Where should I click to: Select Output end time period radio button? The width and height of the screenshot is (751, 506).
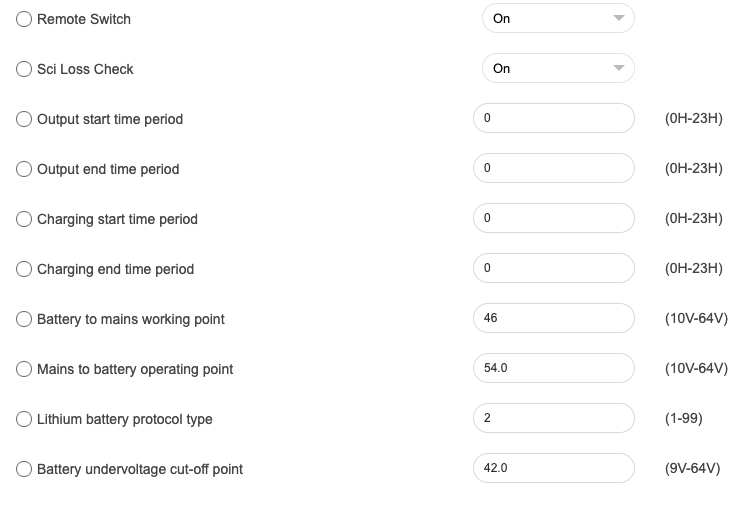pyautogui.click(x=24, y=169)
